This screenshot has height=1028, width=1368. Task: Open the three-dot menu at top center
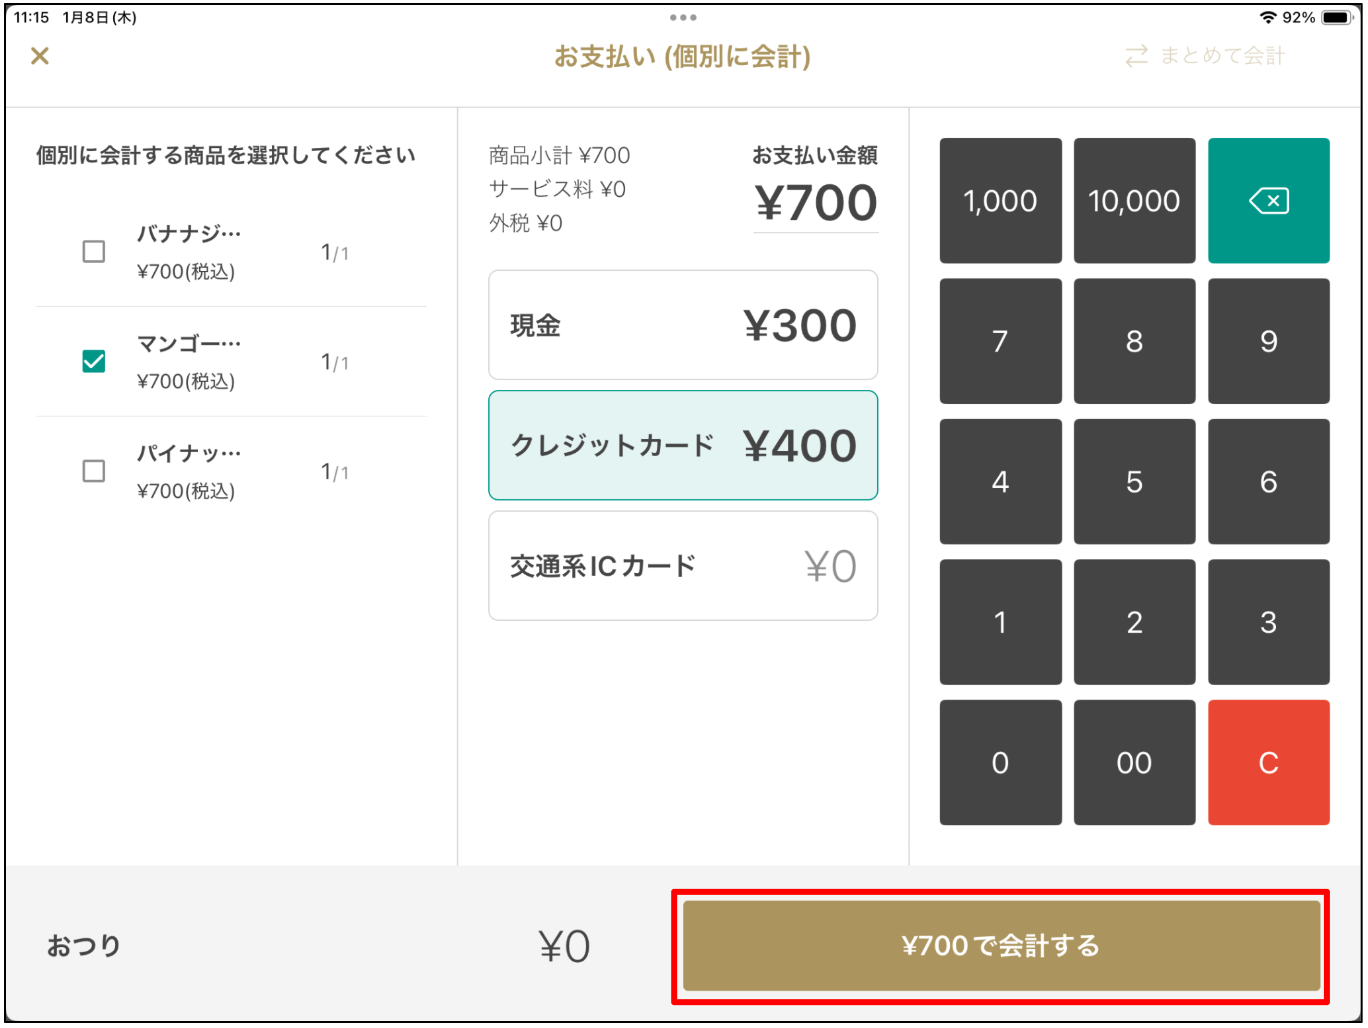tap(683, 18)
